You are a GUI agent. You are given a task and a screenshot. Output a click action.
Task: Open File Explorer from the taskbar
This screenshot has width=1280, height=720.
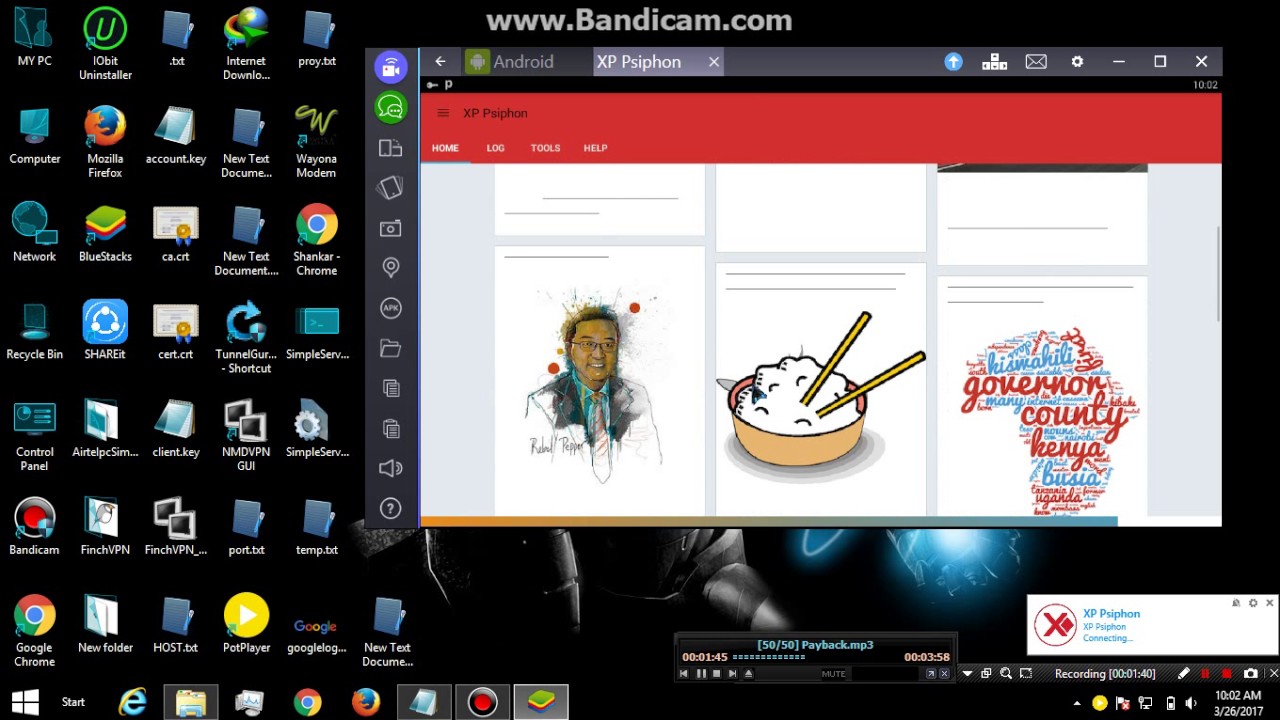click(190, 702)
